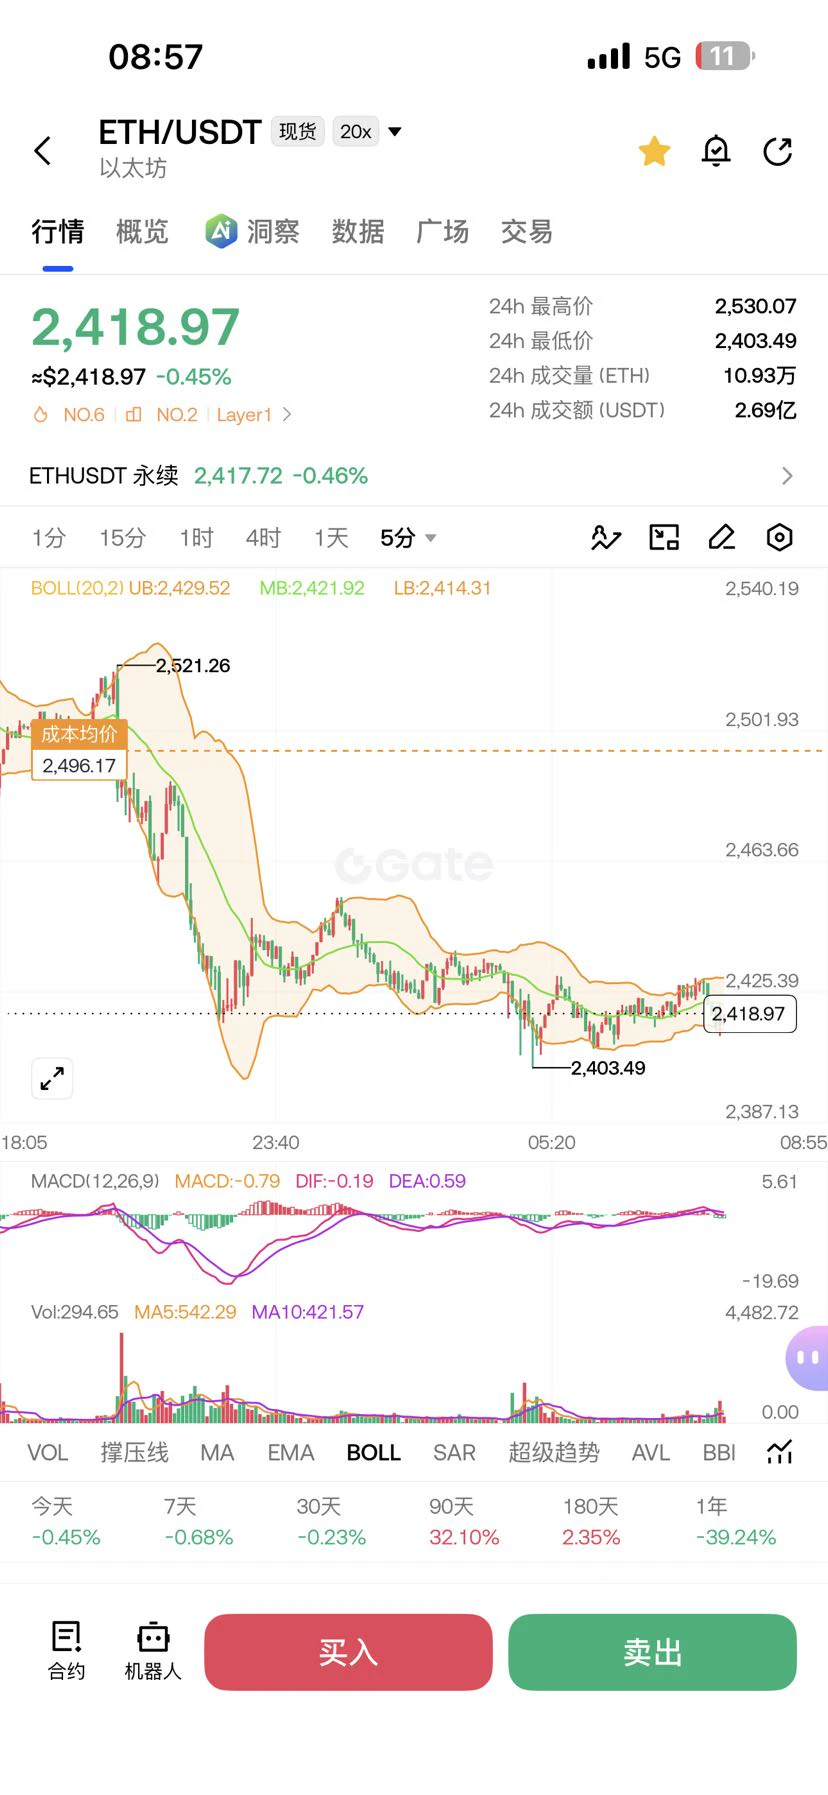Open trading pair dropdown arrow
This screenshot has height=1795, width=828.
395,132
